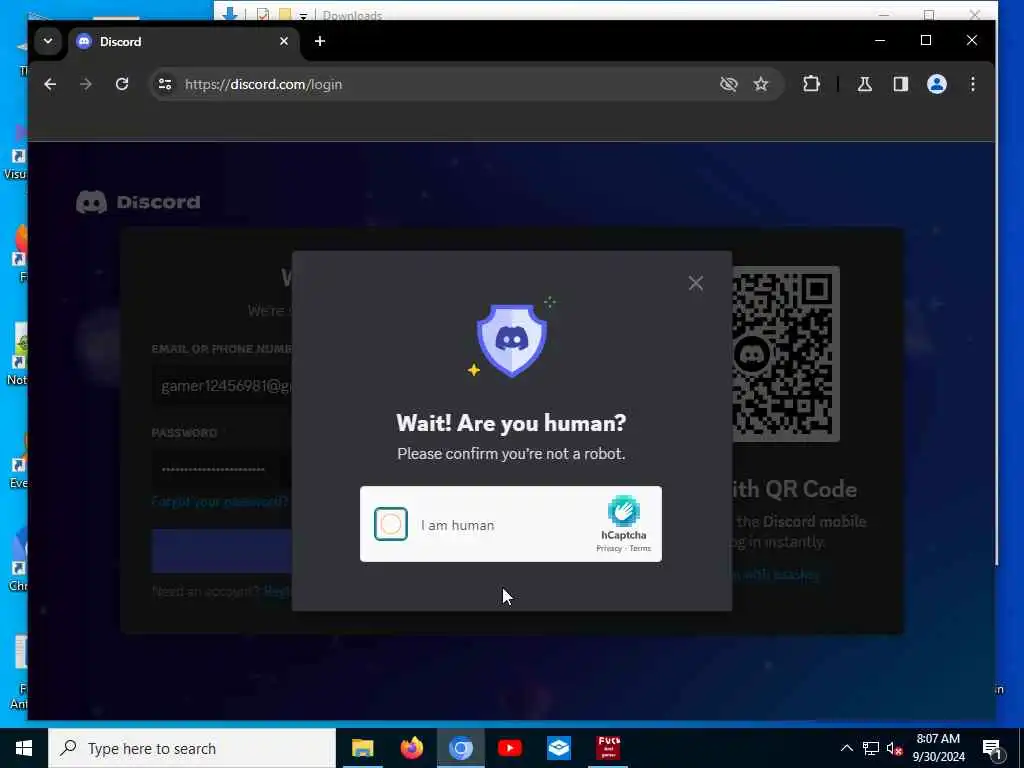Open Firefox from taskbar
The width and height of the screenshot is (1024, 768).
[x=411, y=748]
